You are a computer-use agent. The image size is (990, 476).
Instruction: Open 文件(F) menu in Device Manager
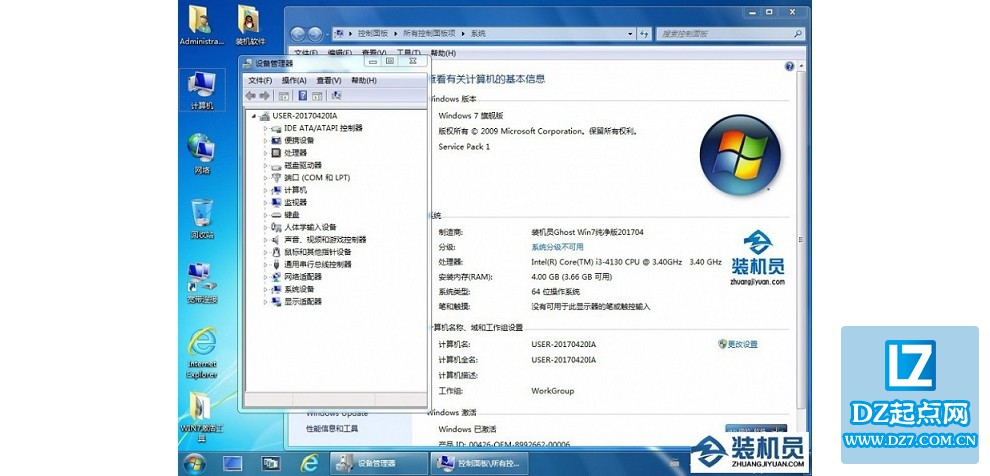click(260, 80)
